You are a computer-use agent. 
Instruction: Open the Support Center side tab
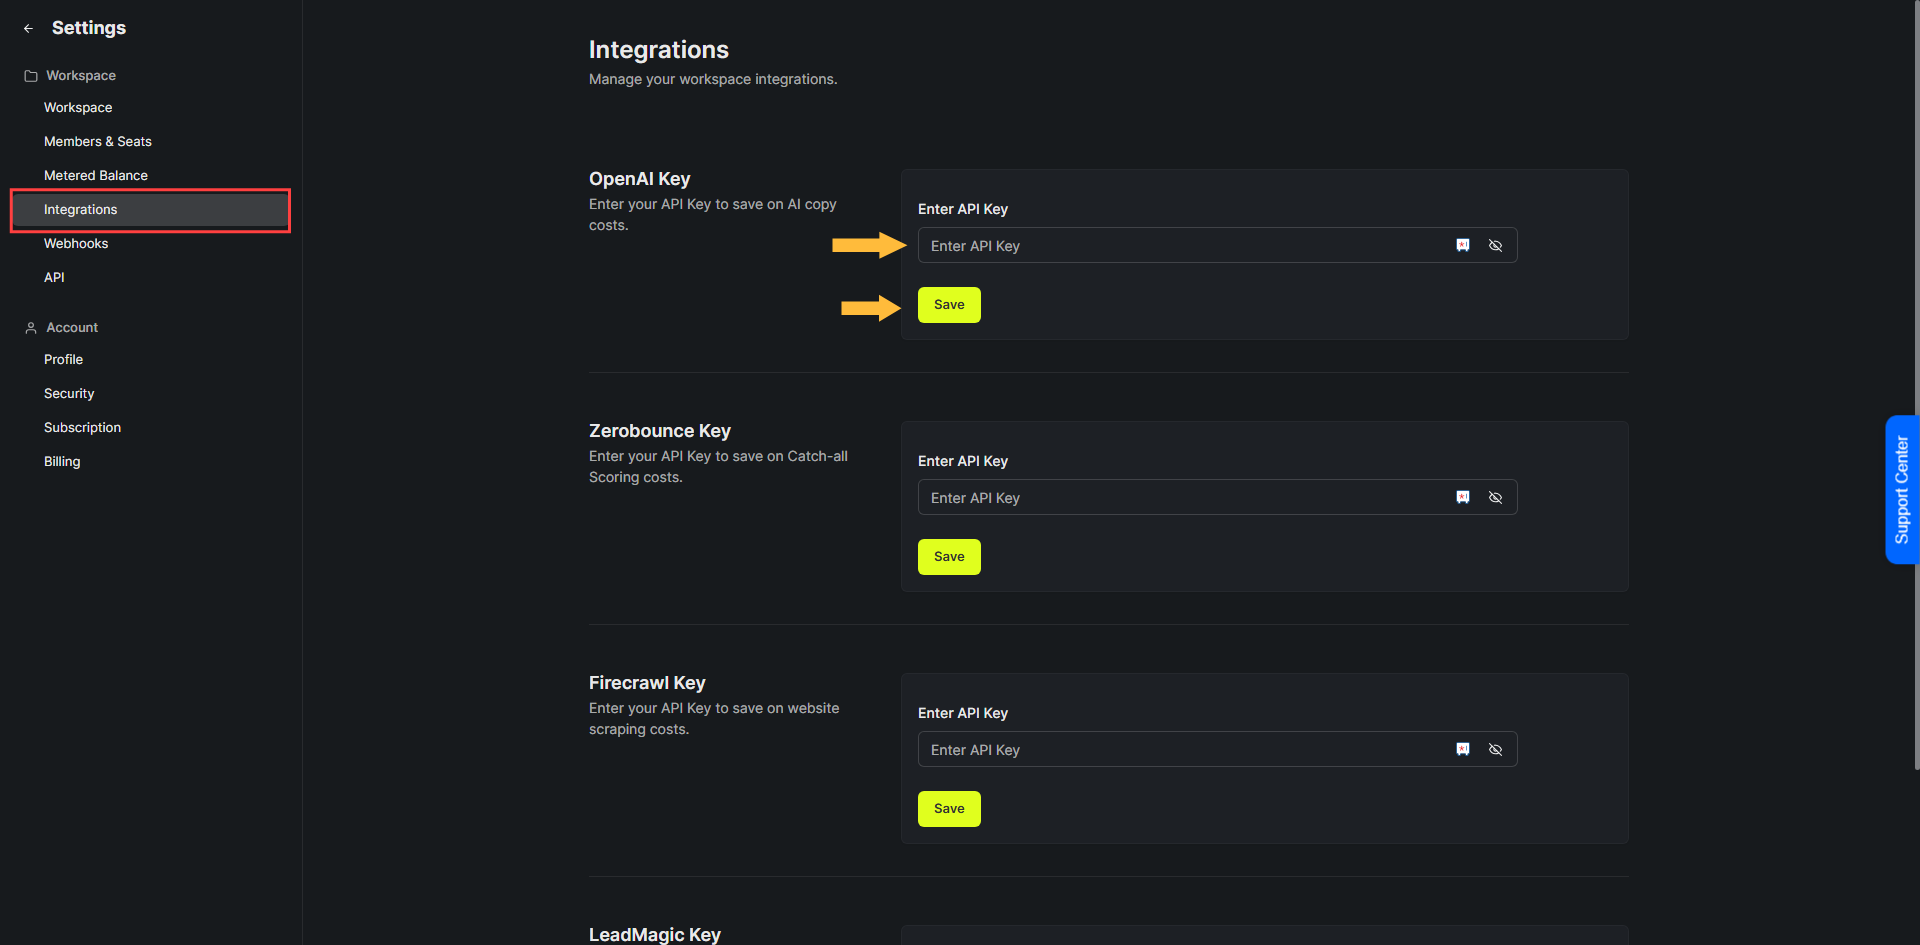1902,490
